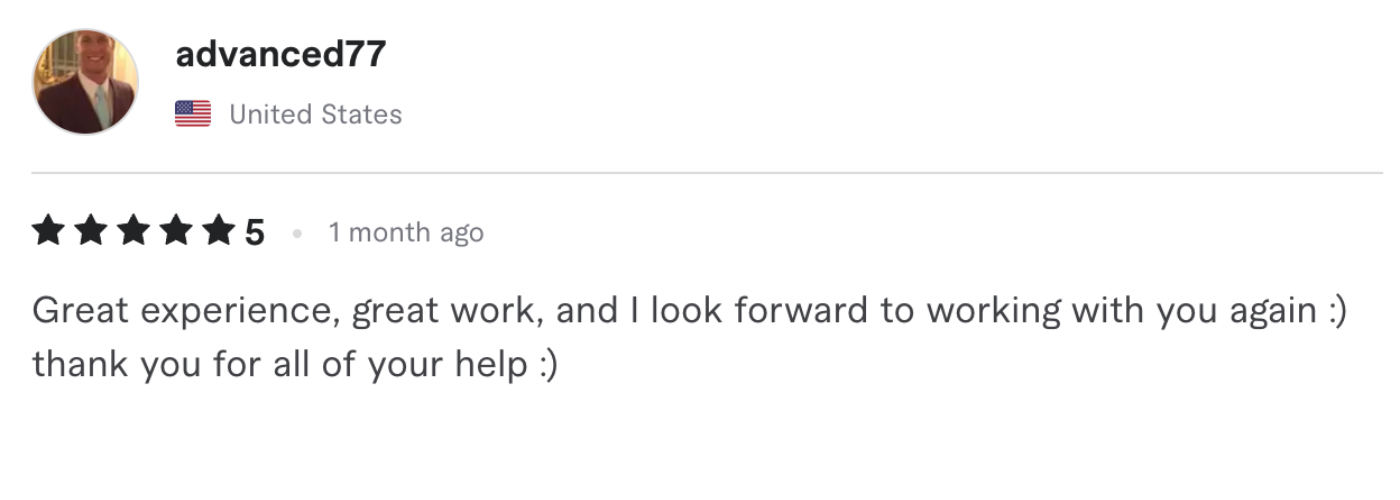The width and height of the screenshot is (1400, 500).
Task: Click the dot separator before the date
Action: [297, 234]
